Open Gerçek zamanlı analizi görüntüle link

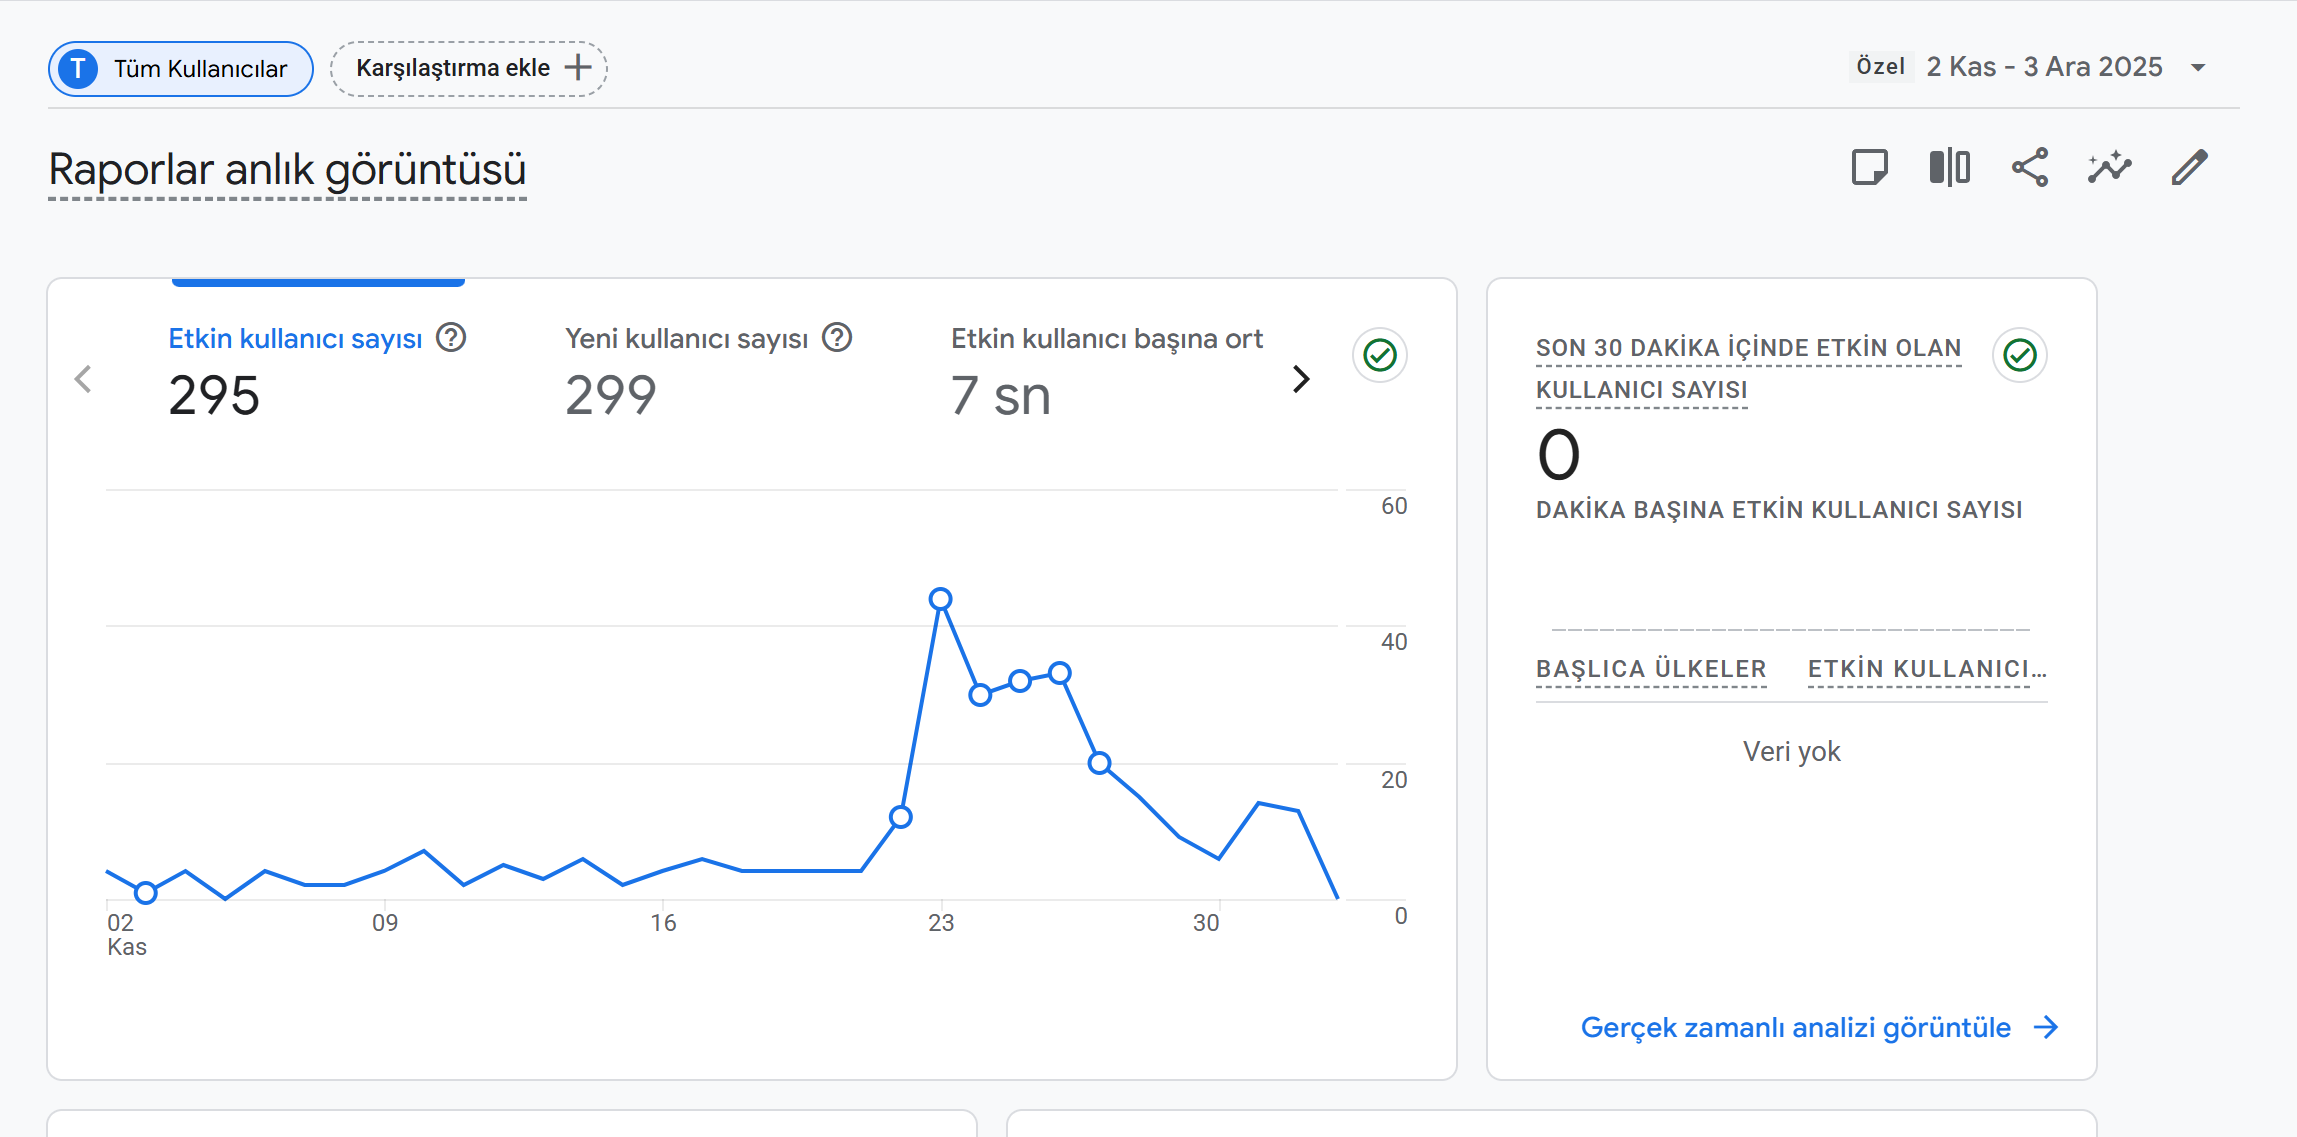click(x=1796, y=1028)
